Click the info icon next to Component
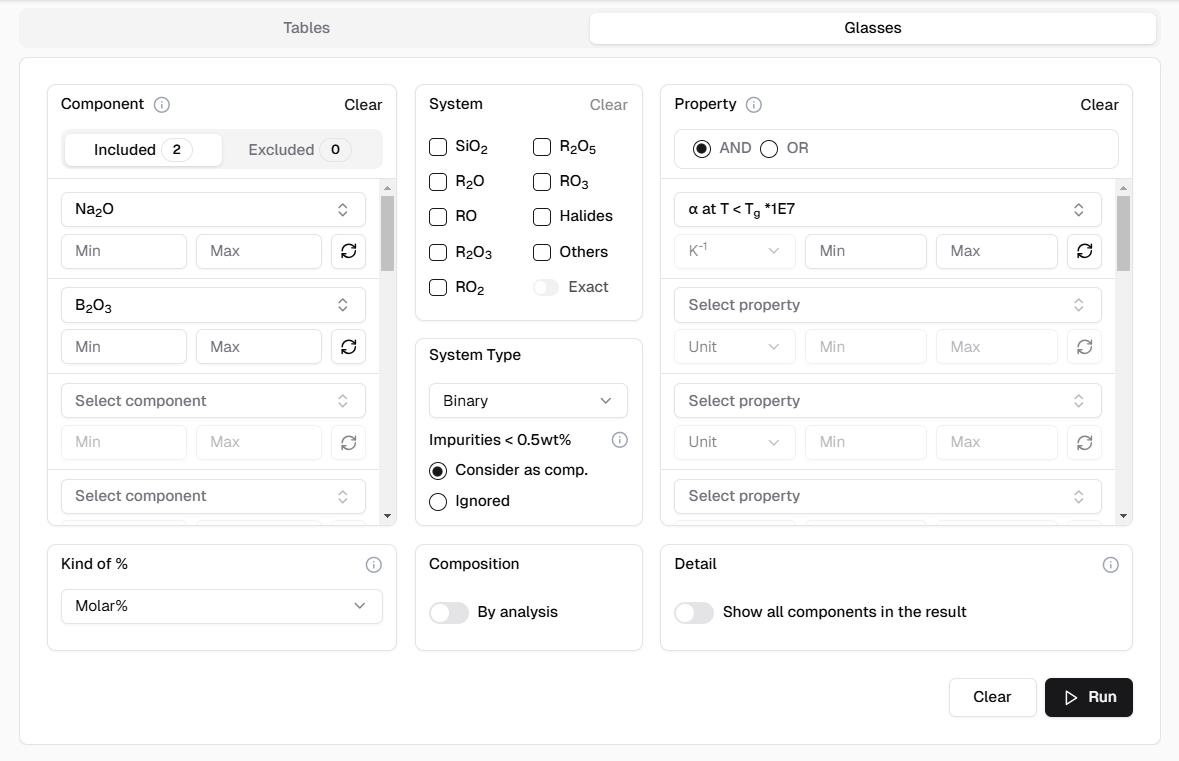 tap(162, 105)
